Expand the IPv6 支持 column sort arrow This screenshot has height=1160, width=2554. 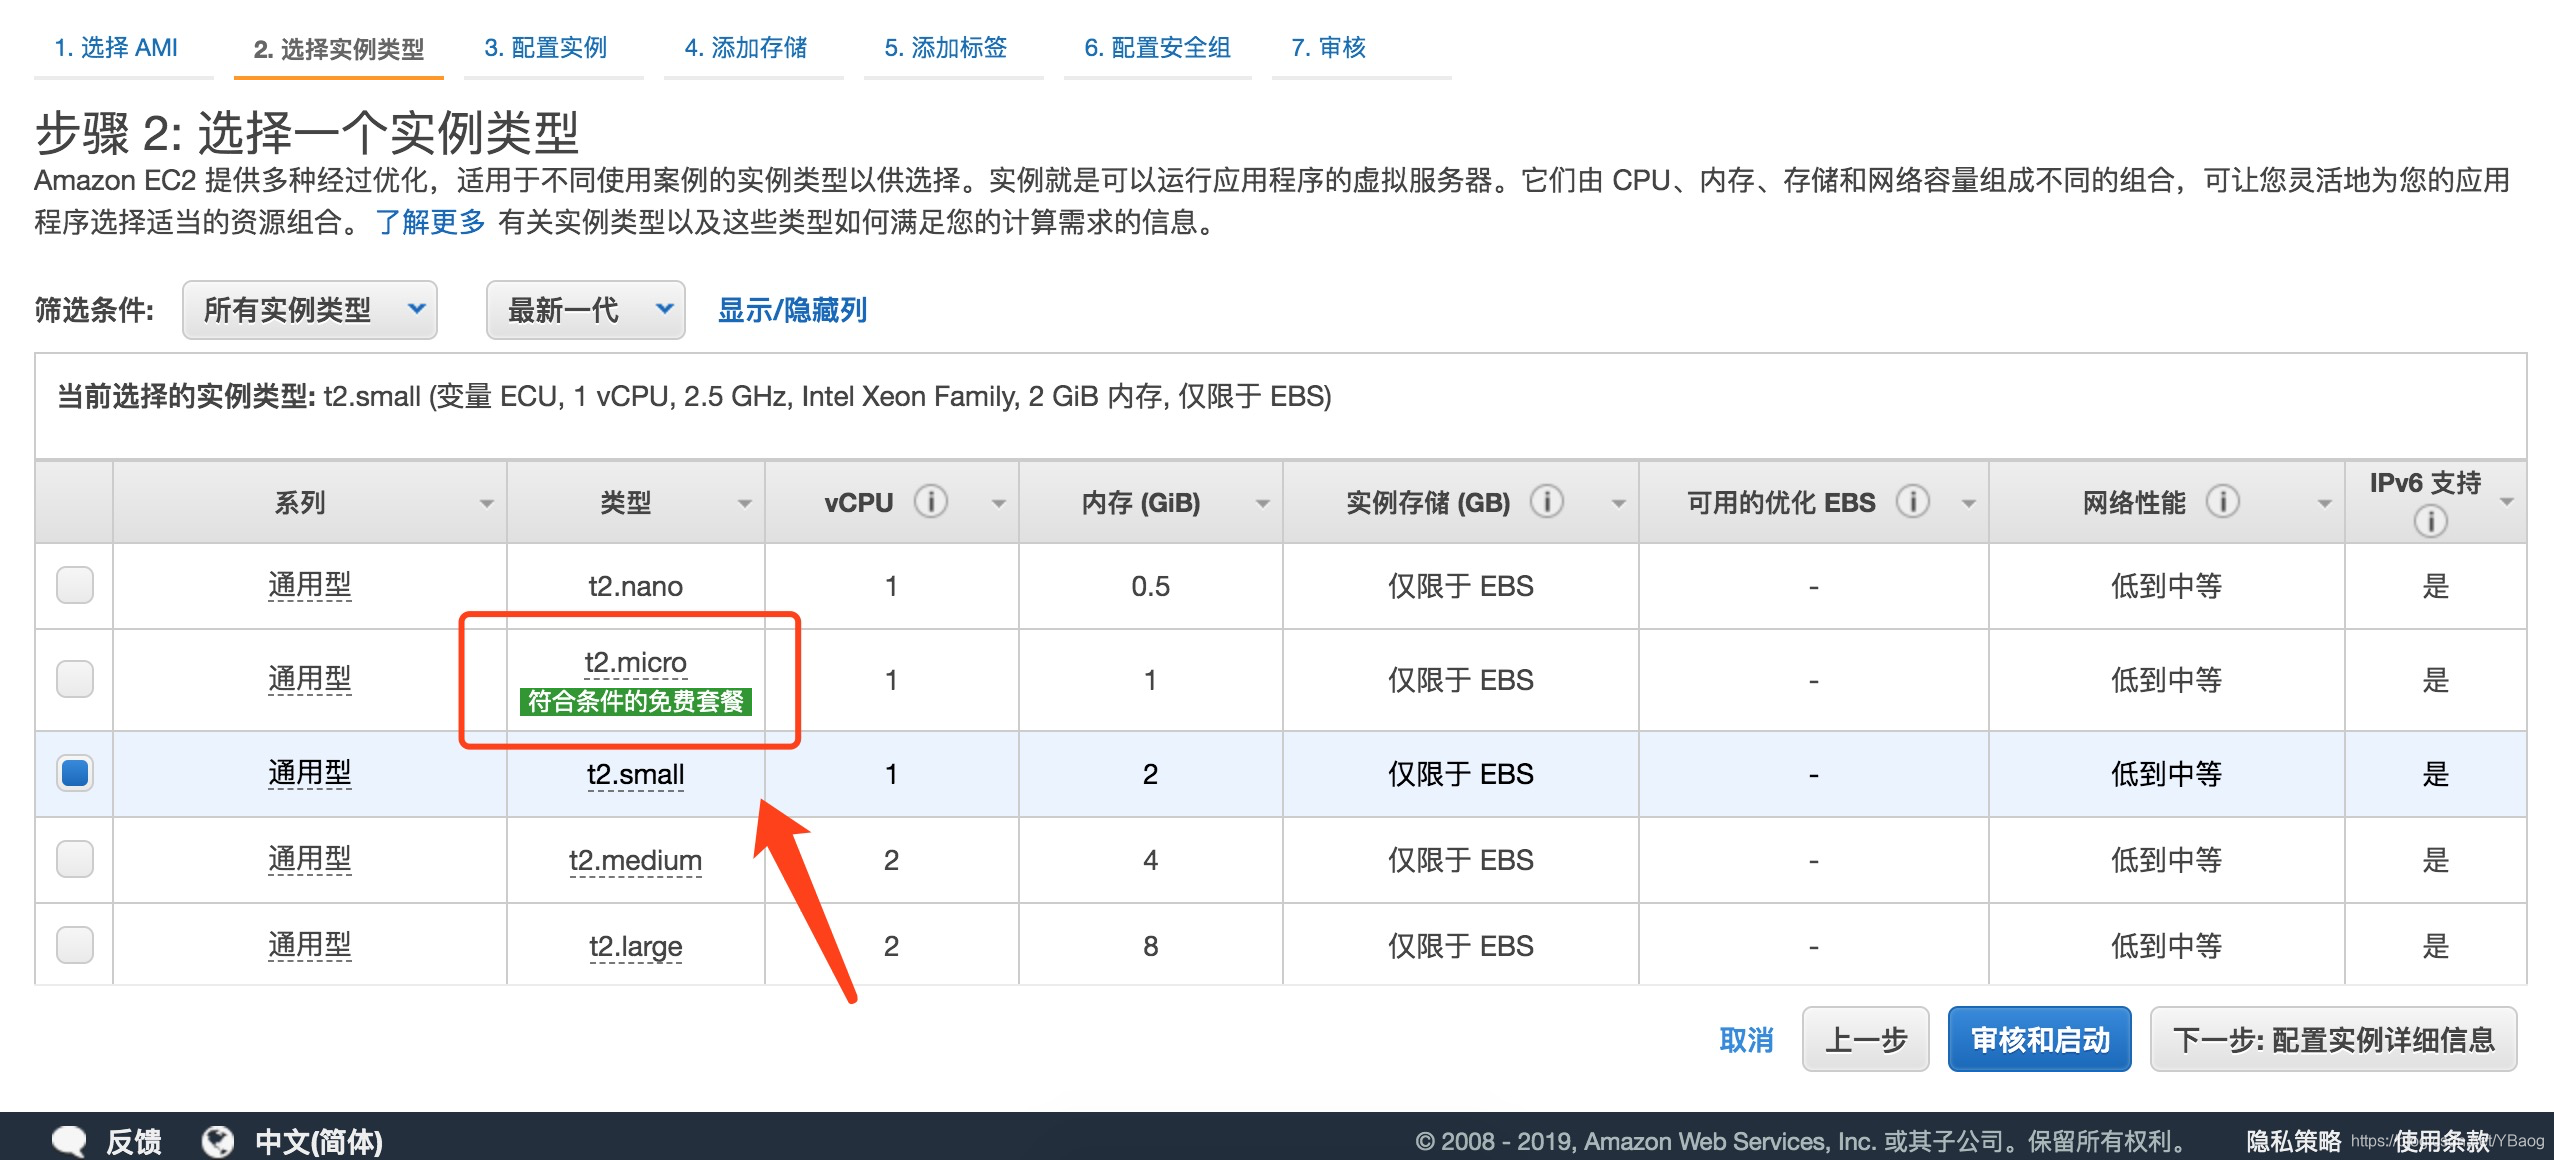[2507, 503]
